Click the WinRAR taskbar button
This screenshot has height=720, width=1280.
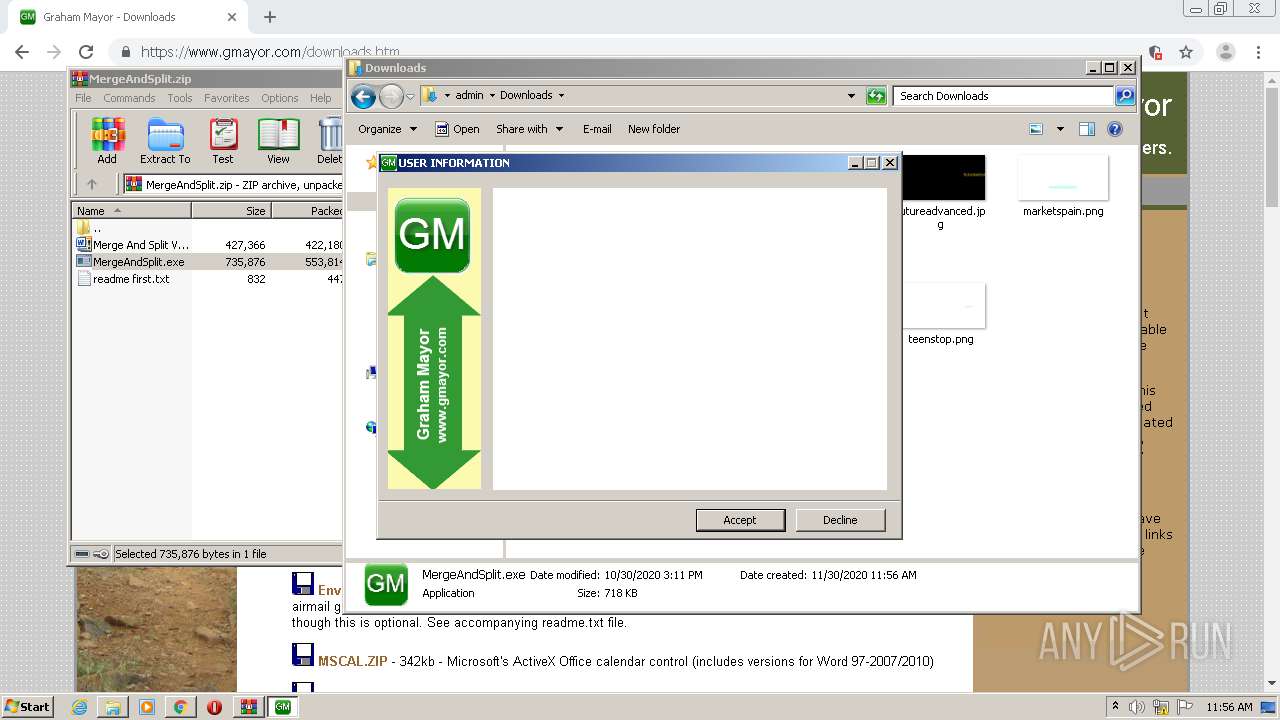click(249, 707)
